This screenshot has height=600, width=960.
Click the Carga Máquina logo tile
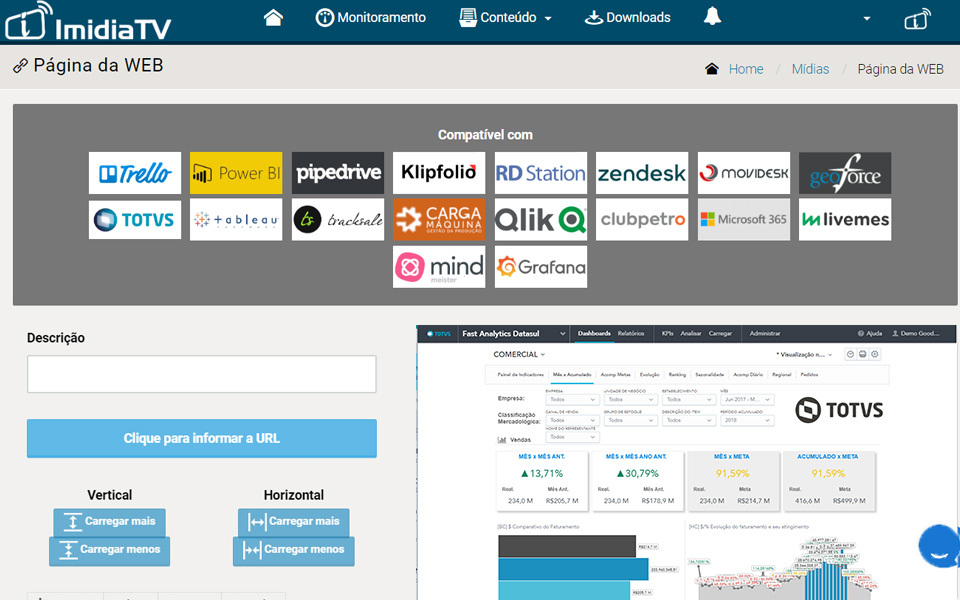[x=439, y=219]
